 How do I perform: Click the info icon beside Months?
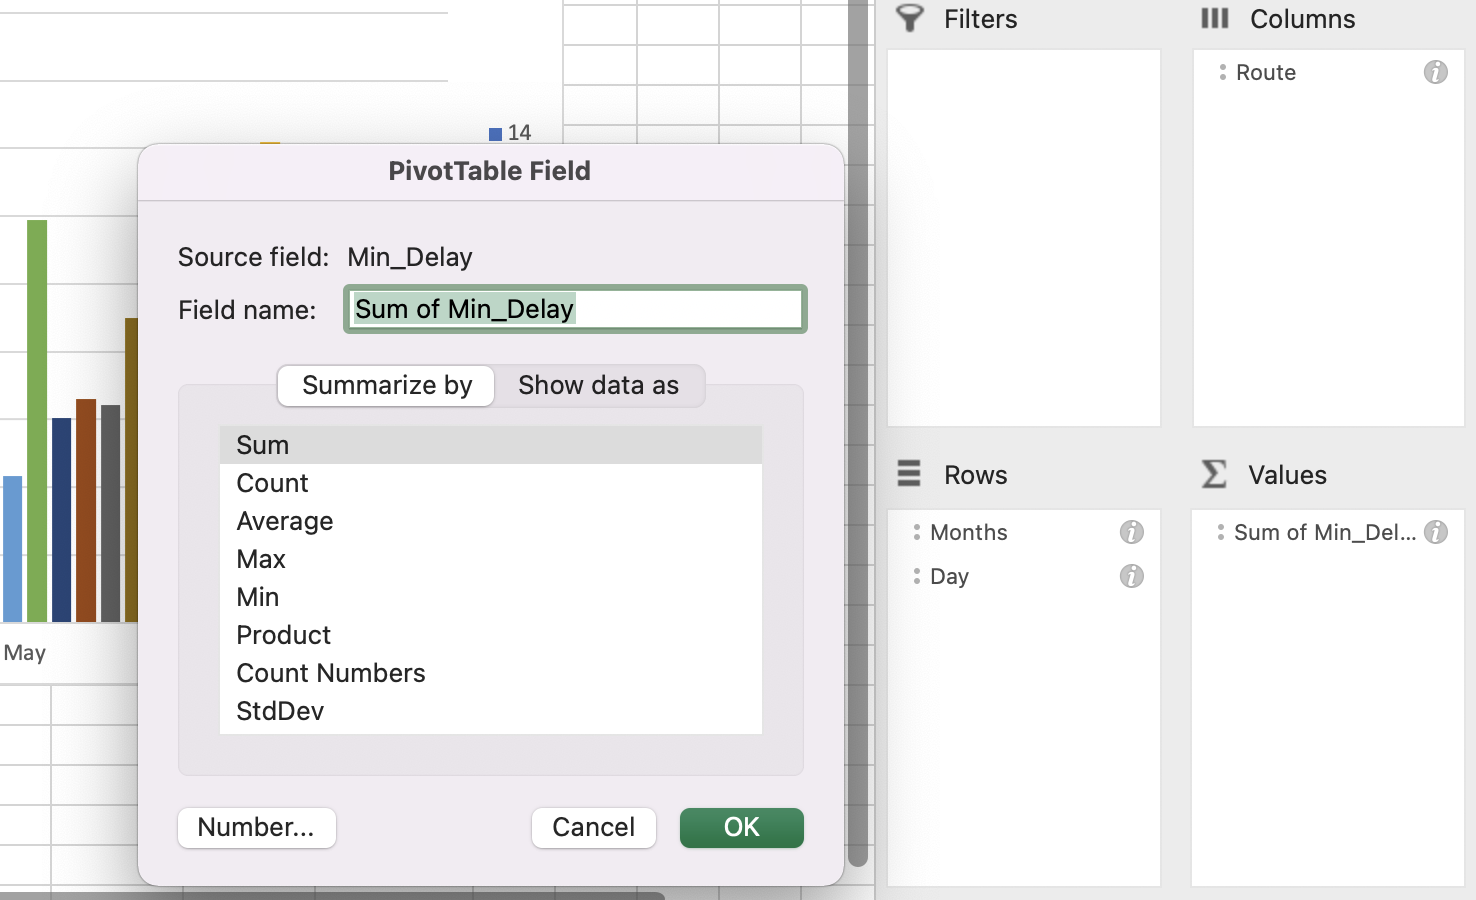[1131, 532]
